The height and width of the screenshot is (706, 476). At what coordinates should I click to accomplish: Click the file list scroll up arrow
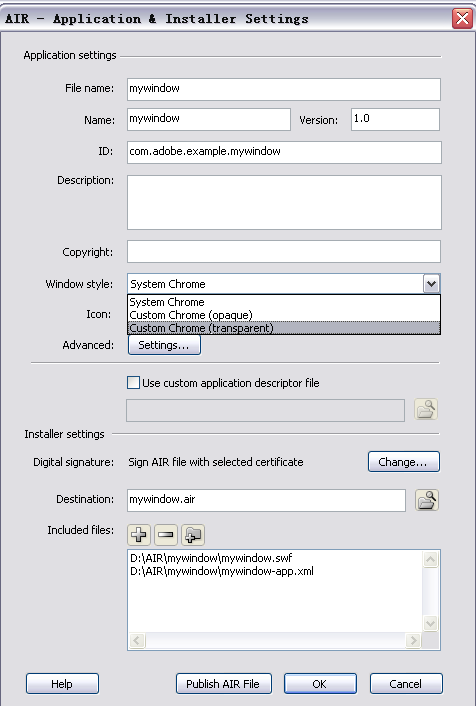[431, 559]
